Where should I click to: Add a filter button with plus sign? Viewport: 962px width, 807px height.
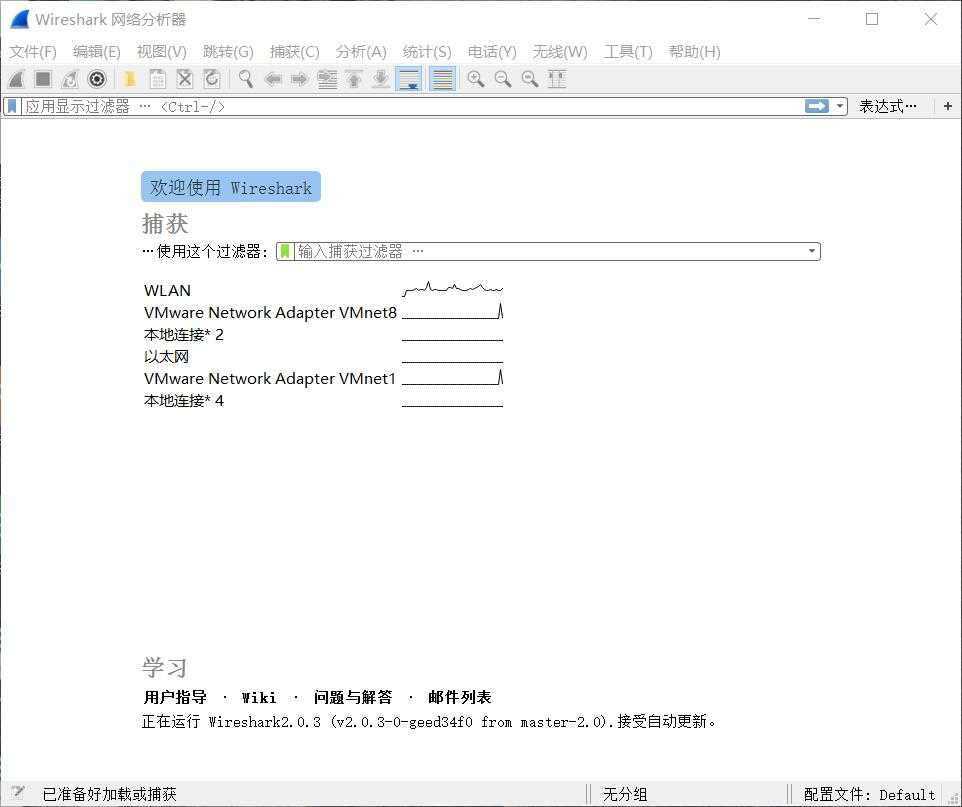(x=948, y=106)
